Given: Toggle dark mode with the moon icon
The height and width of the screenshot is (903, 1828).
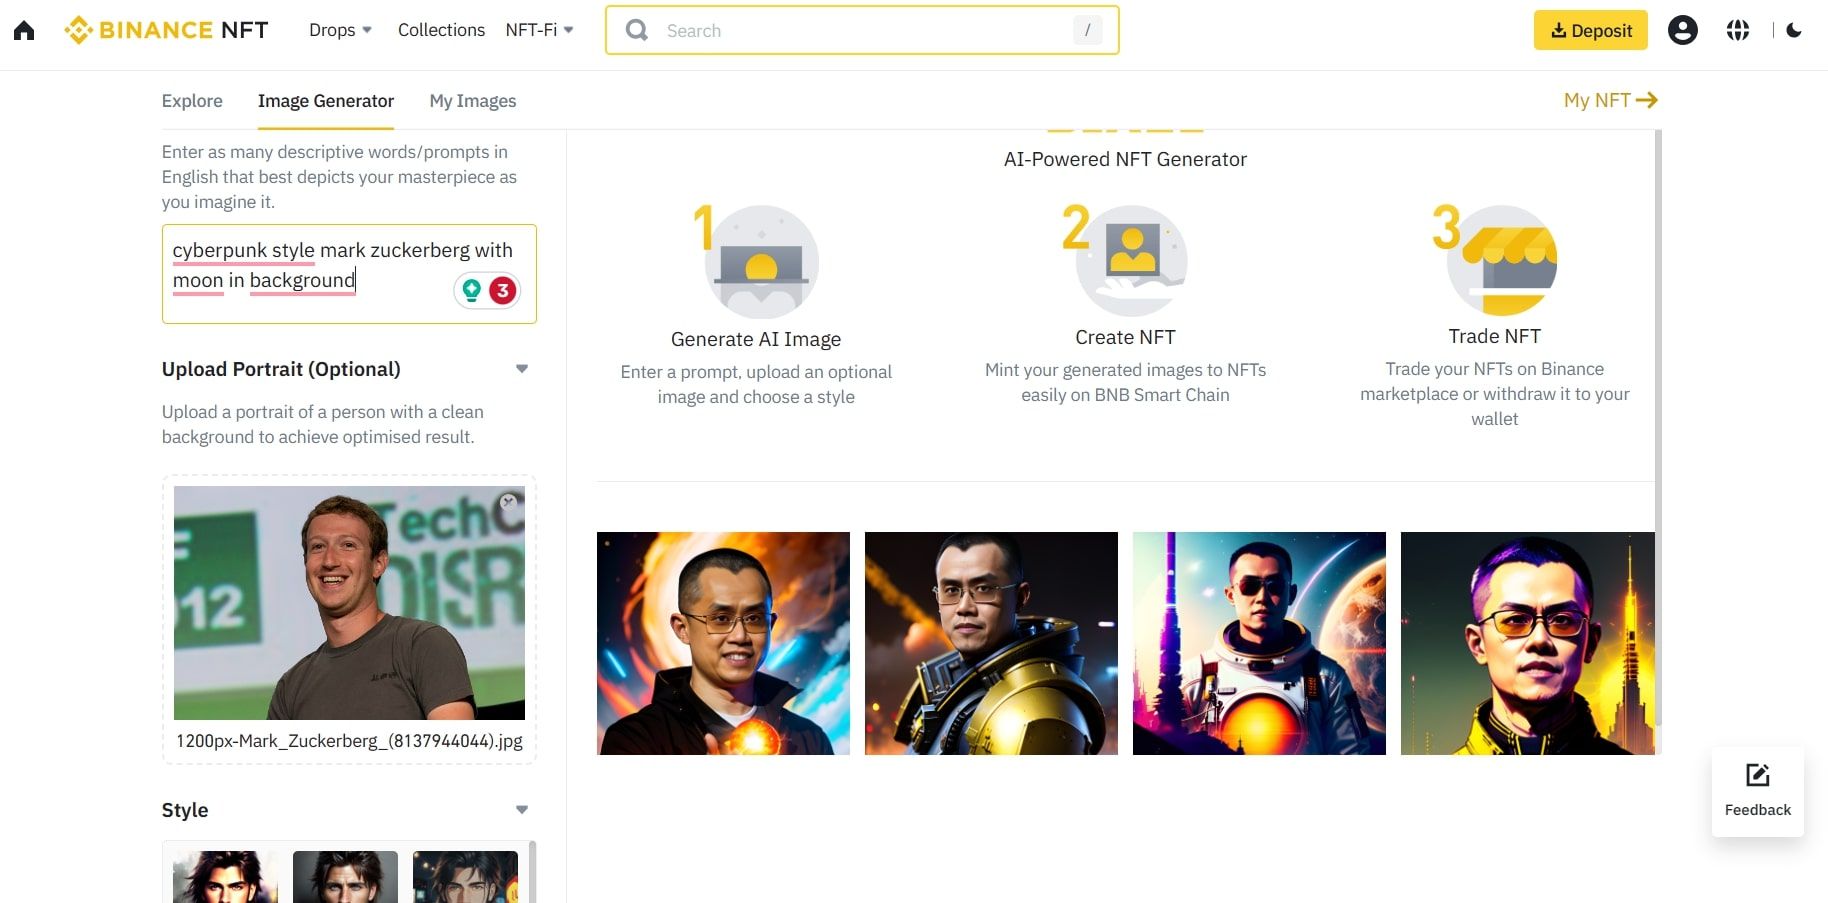Looking at the screenshot, I should (x=1794, y=31).
